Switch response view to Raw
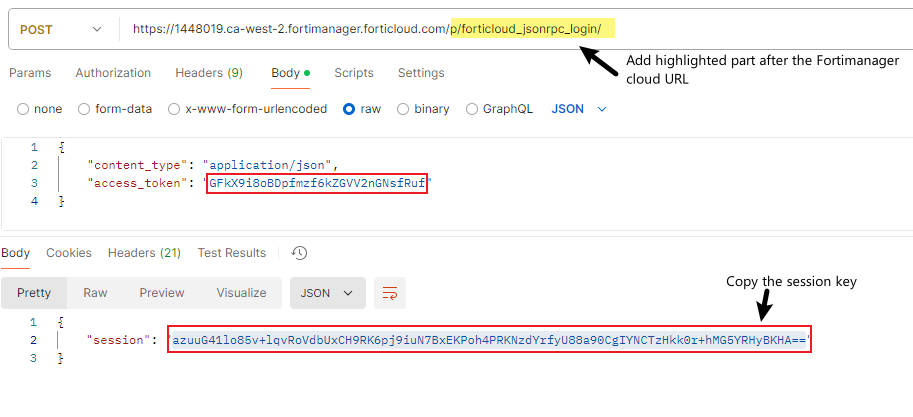This screenshot has height=417, width=913. point(96,293)
